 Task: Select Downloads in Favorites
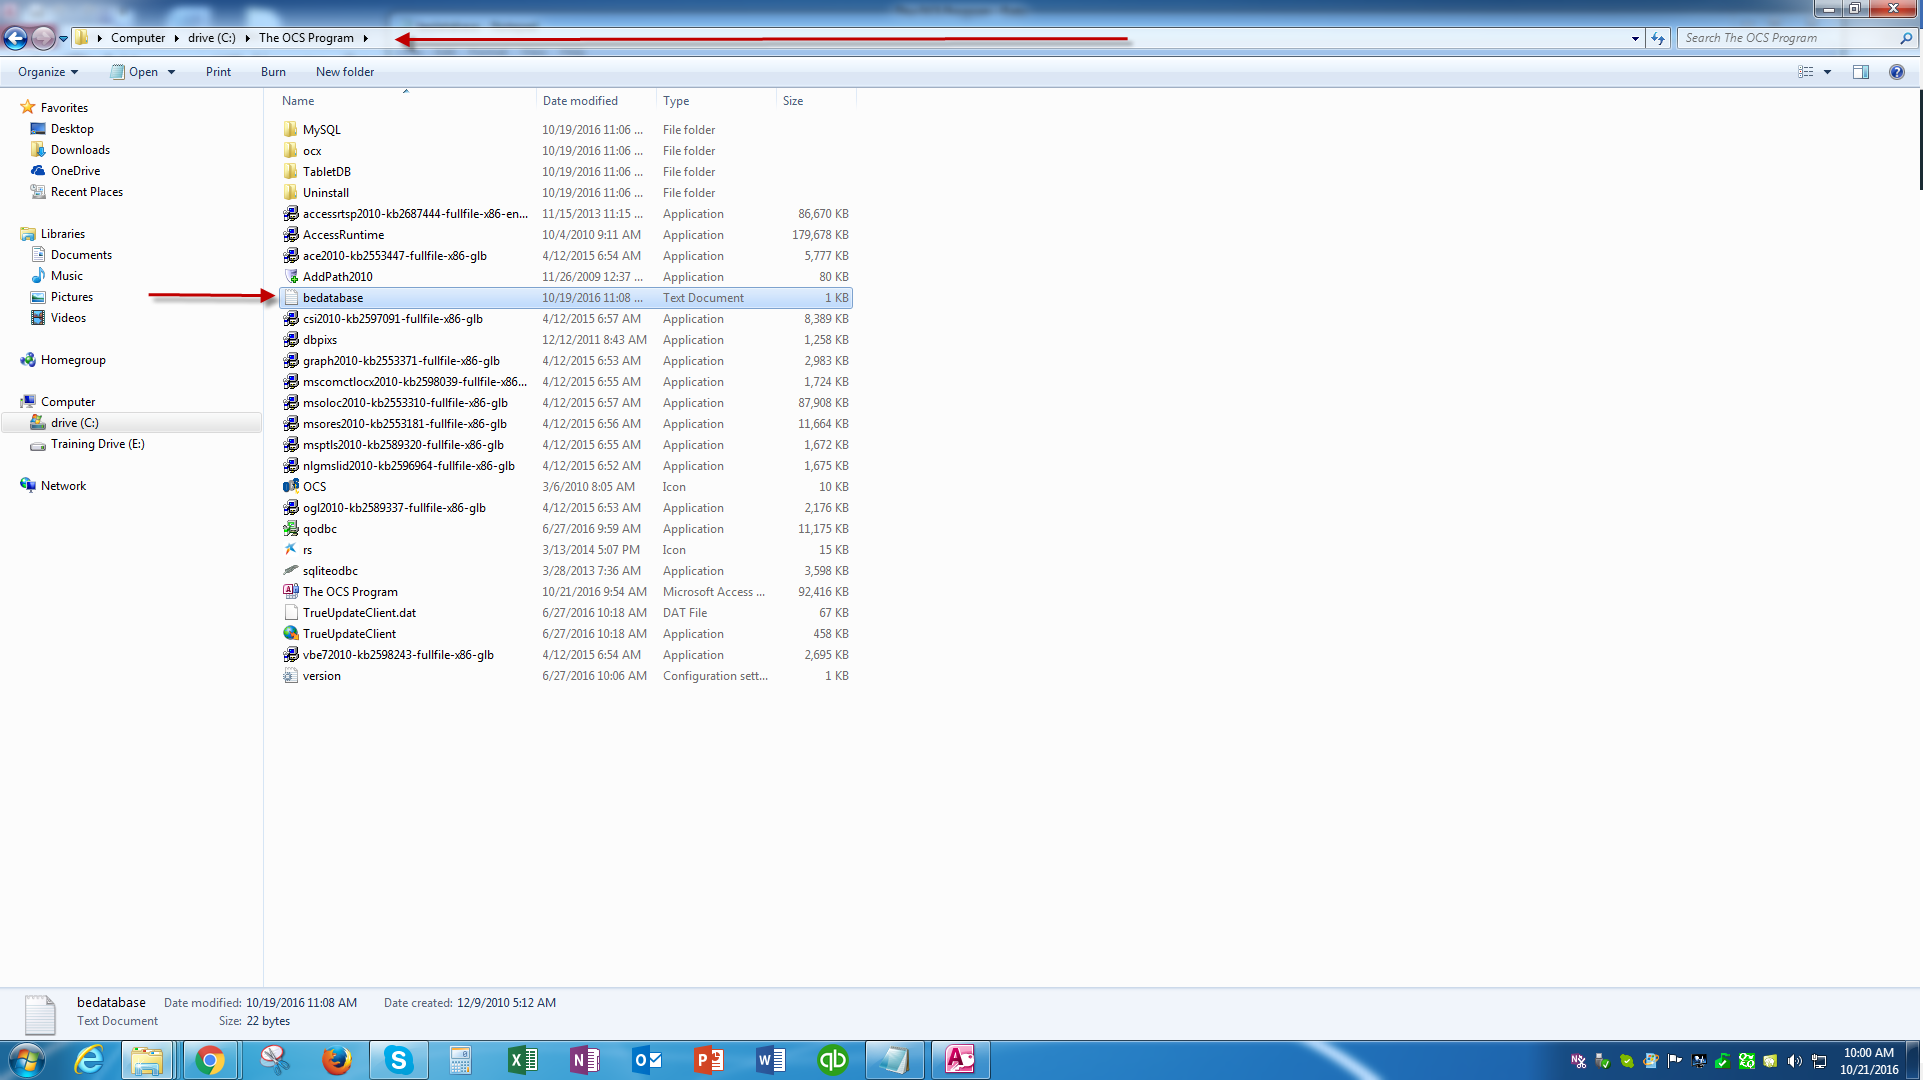coord(80,150)
